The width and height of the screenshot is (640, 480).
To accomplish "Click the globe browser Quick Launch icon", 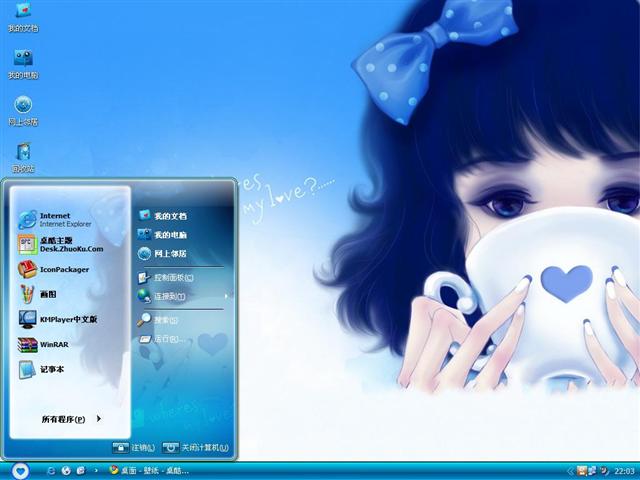I will click(x=66, y=471).
